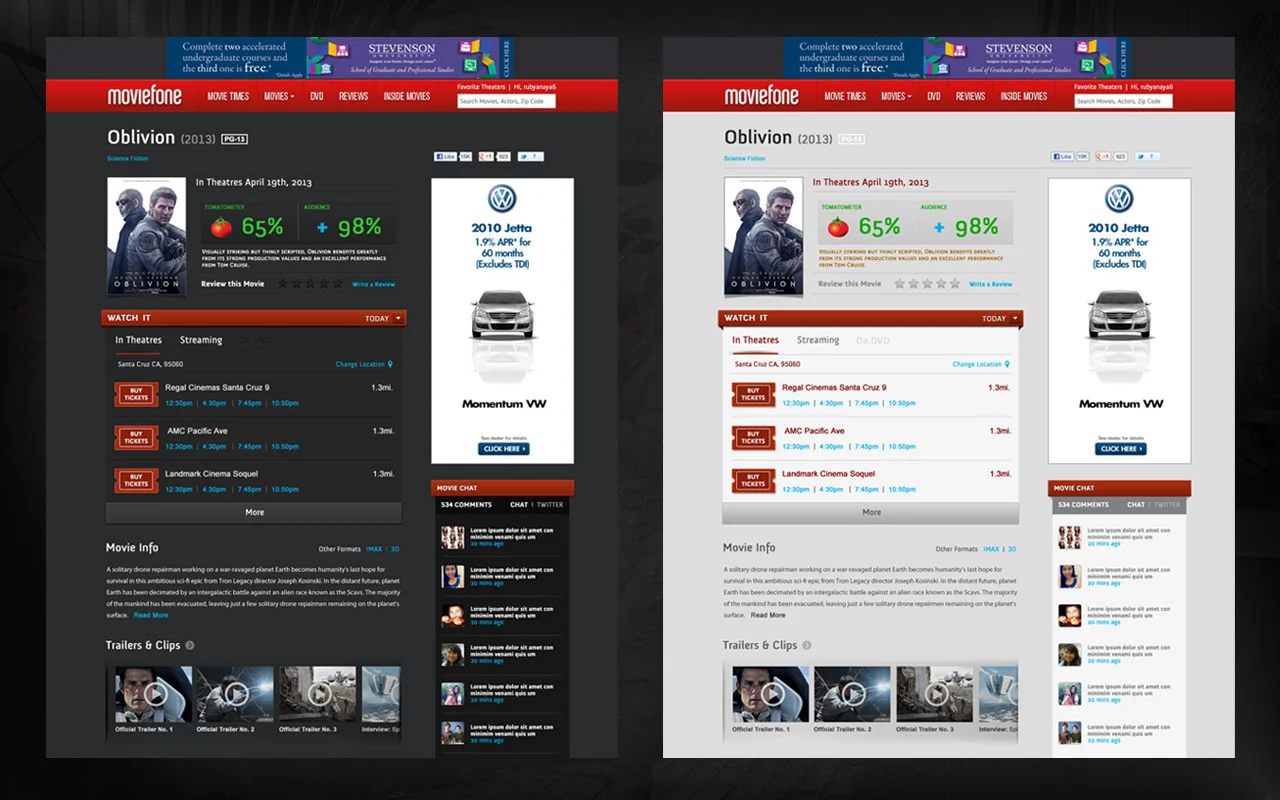Switch to On DVD tab in light version
Image resolution: width=1280 pixels, height=800 pixels.
pos(872,341)
